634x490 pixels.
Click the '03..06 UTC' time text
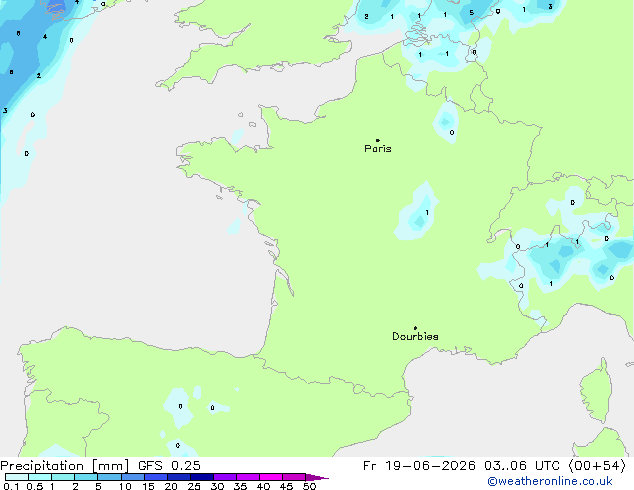[x=522, y=466]
